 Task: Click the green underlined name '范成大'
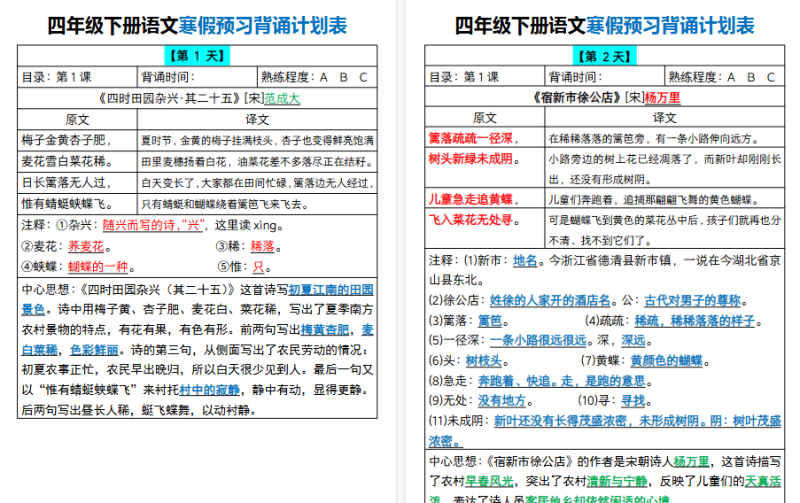click(282, 98)
